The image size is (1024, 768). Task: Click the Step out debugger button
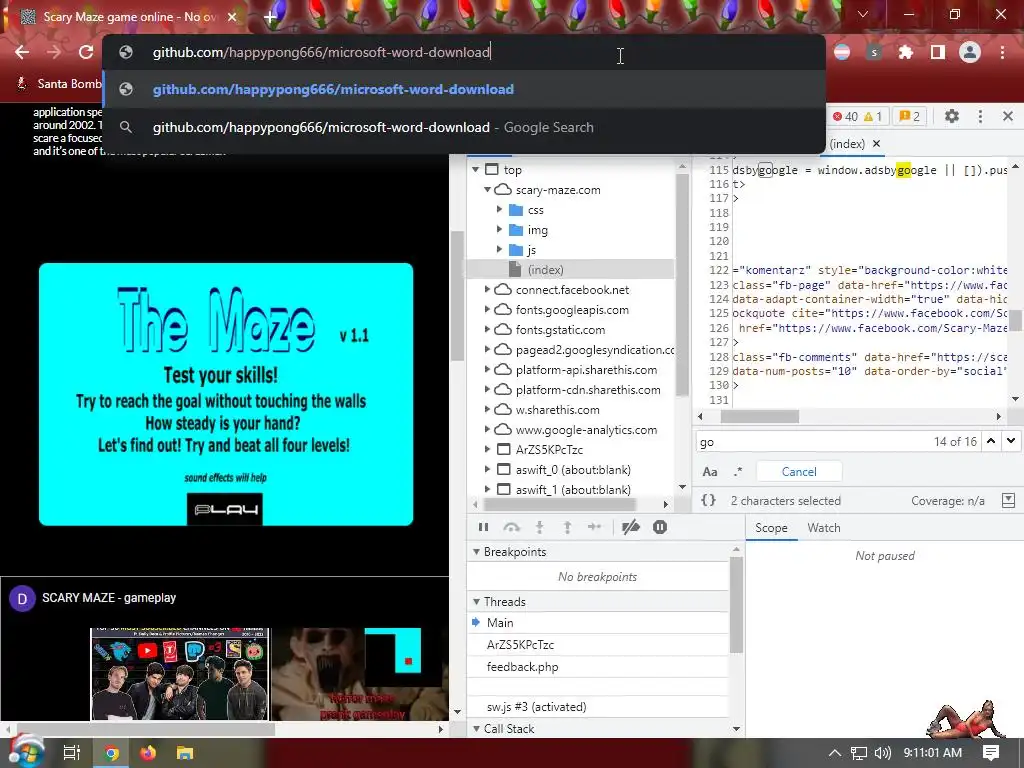coord(567,528)
